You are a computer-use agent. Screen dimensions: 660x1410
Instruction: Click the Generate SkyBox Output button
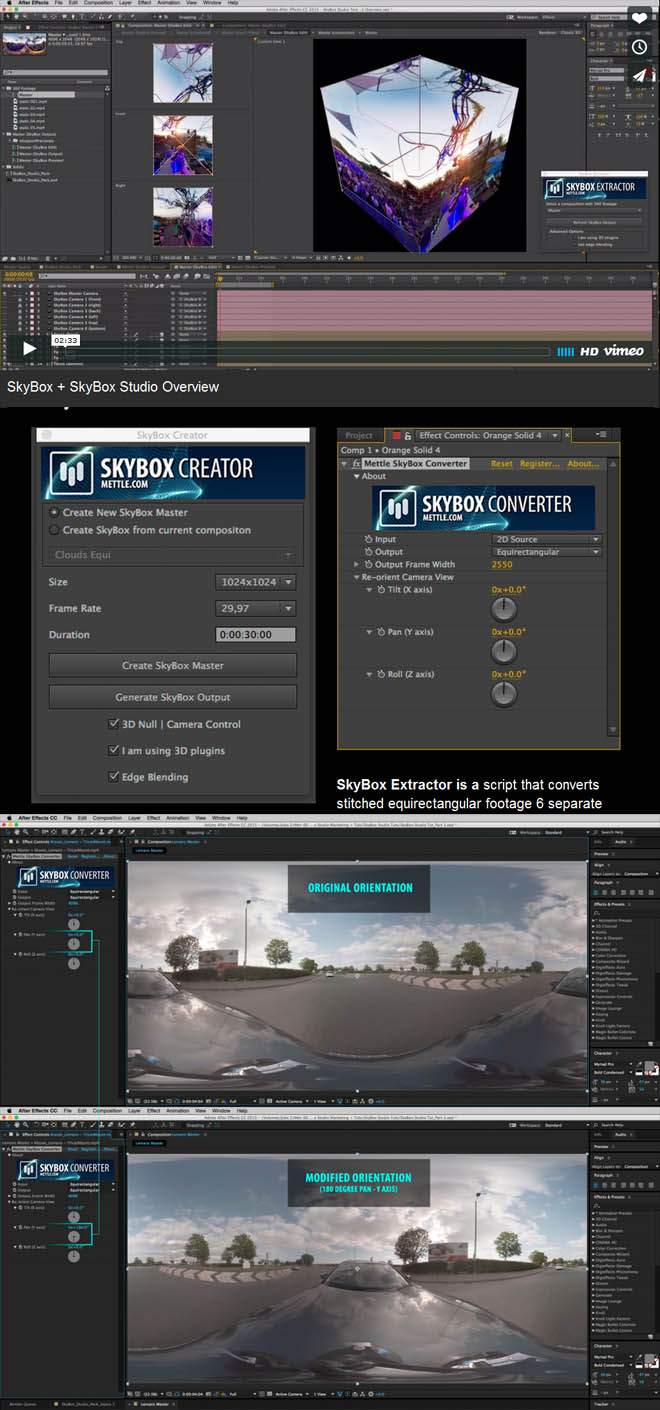[172, 697]
